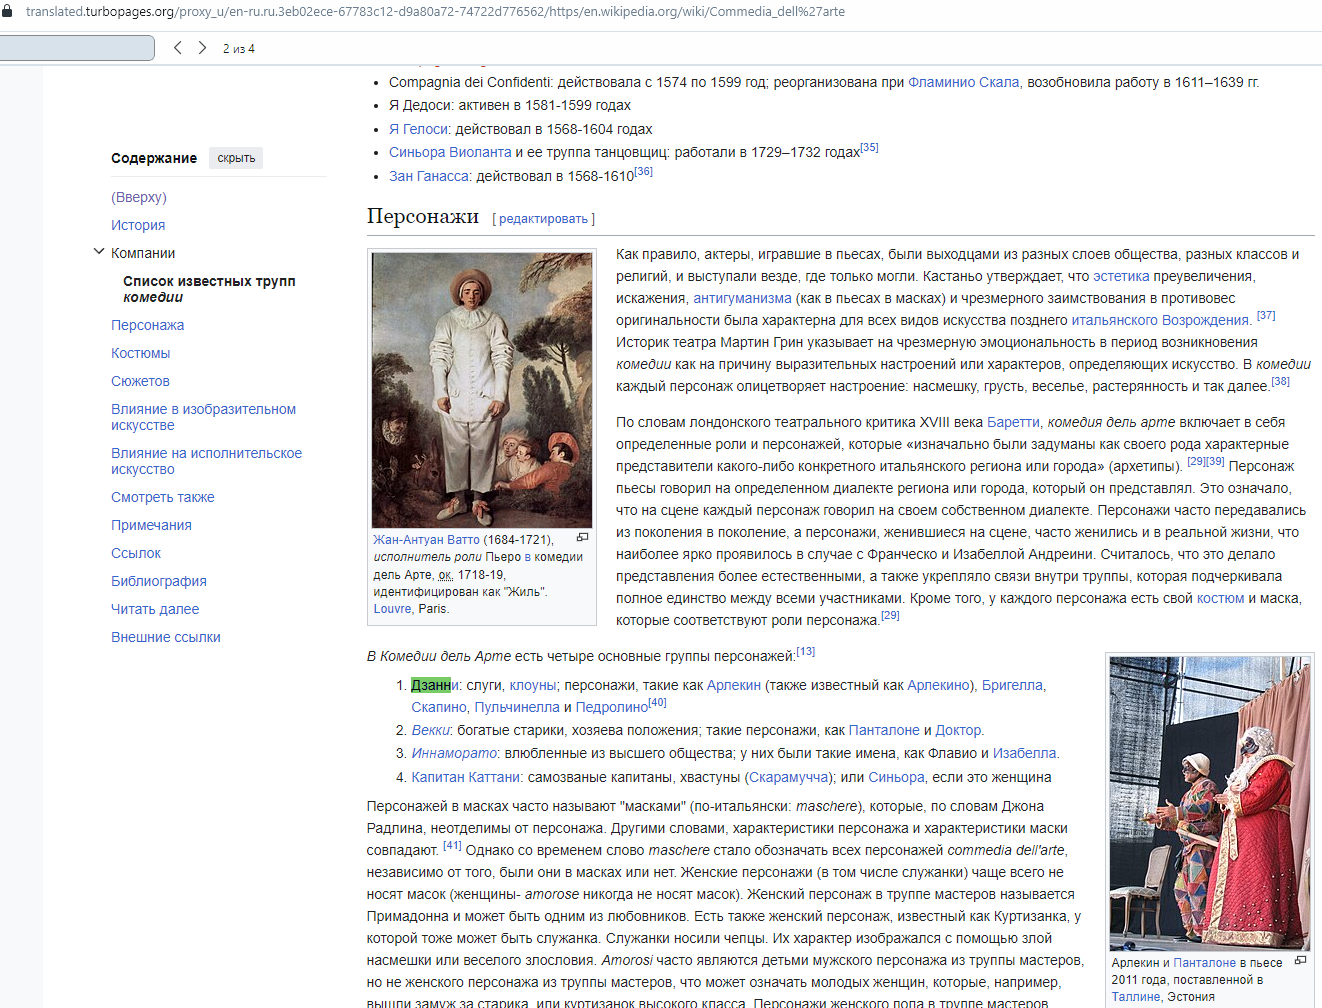Image resolution: width=1322 pixels, height=1008 pixels.
Task: Follow the антигуманизма link
Action: (742, 298)
